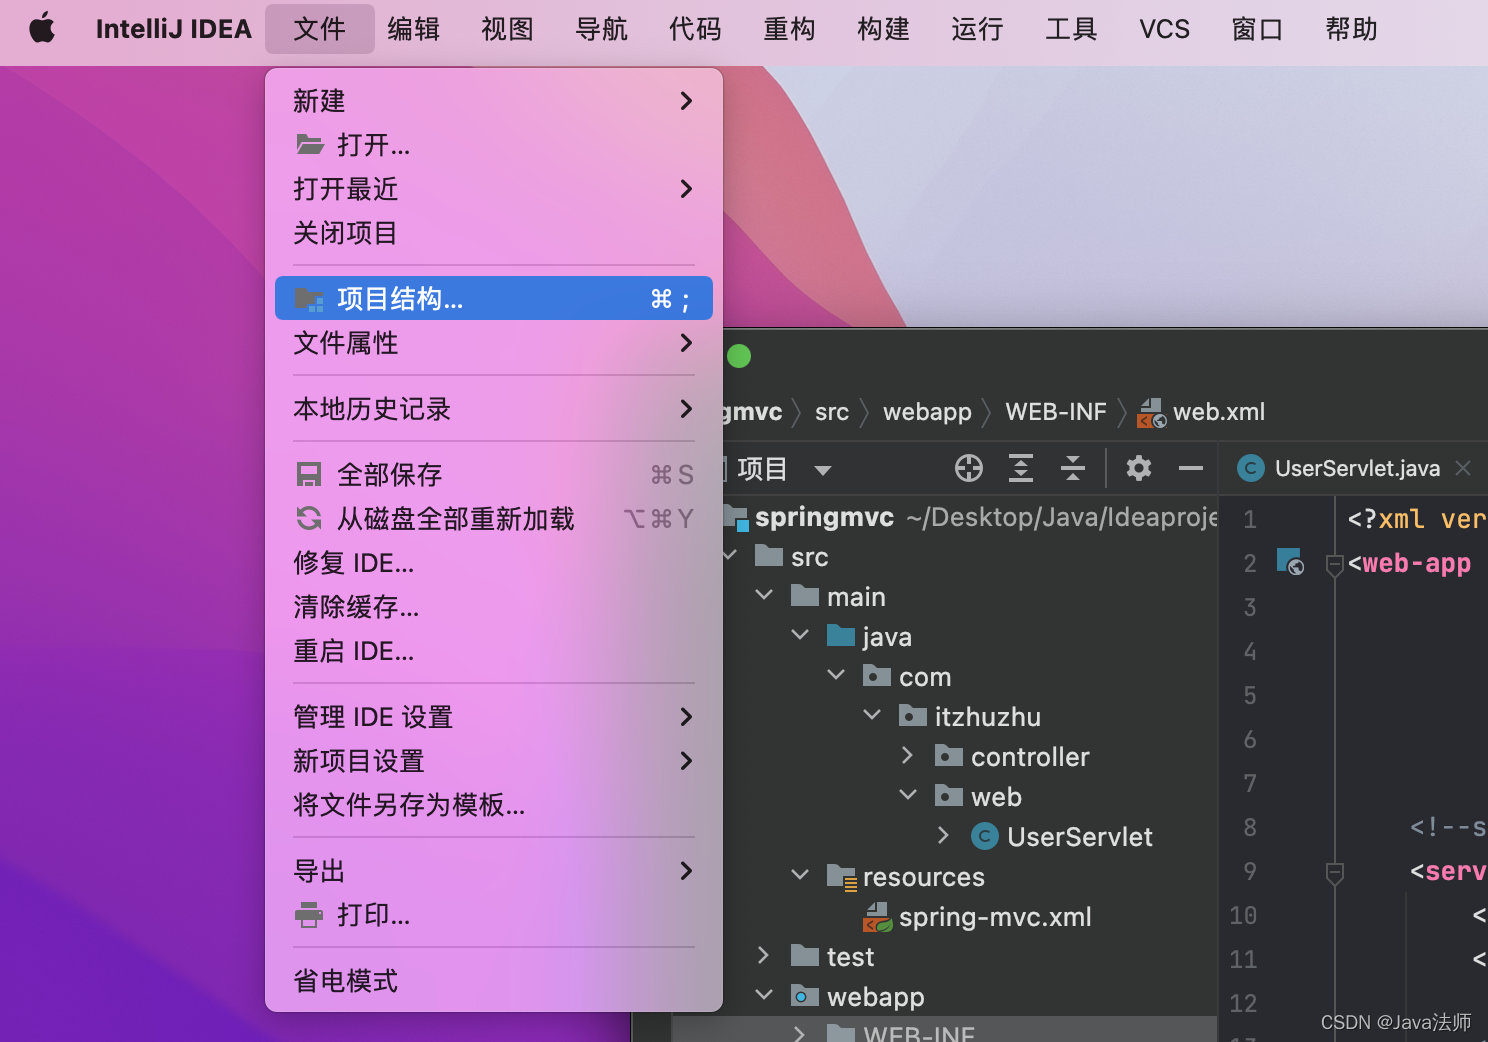Open the VCS menu
The height and width of the screenshot is (1042, 1488).
pyautogui.click(x=1165, y=29)
